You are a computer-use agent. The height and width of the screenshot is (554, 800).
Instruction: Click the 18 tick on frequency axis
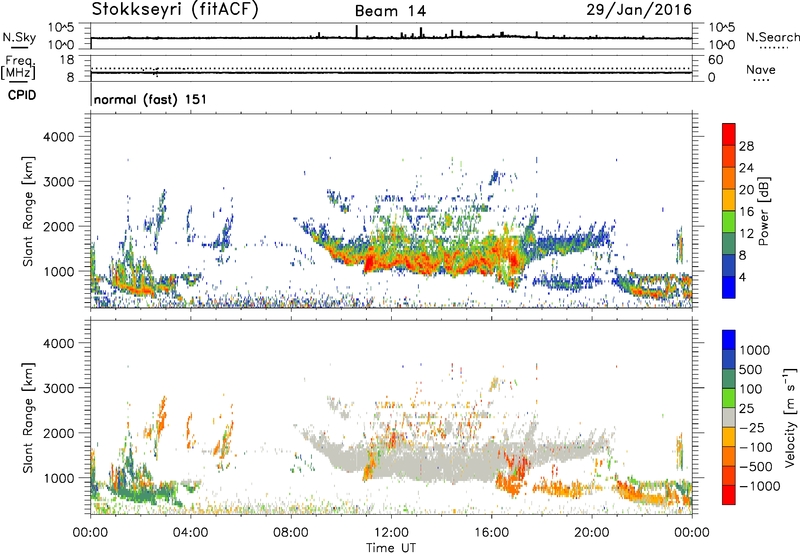tap(66, 60)
